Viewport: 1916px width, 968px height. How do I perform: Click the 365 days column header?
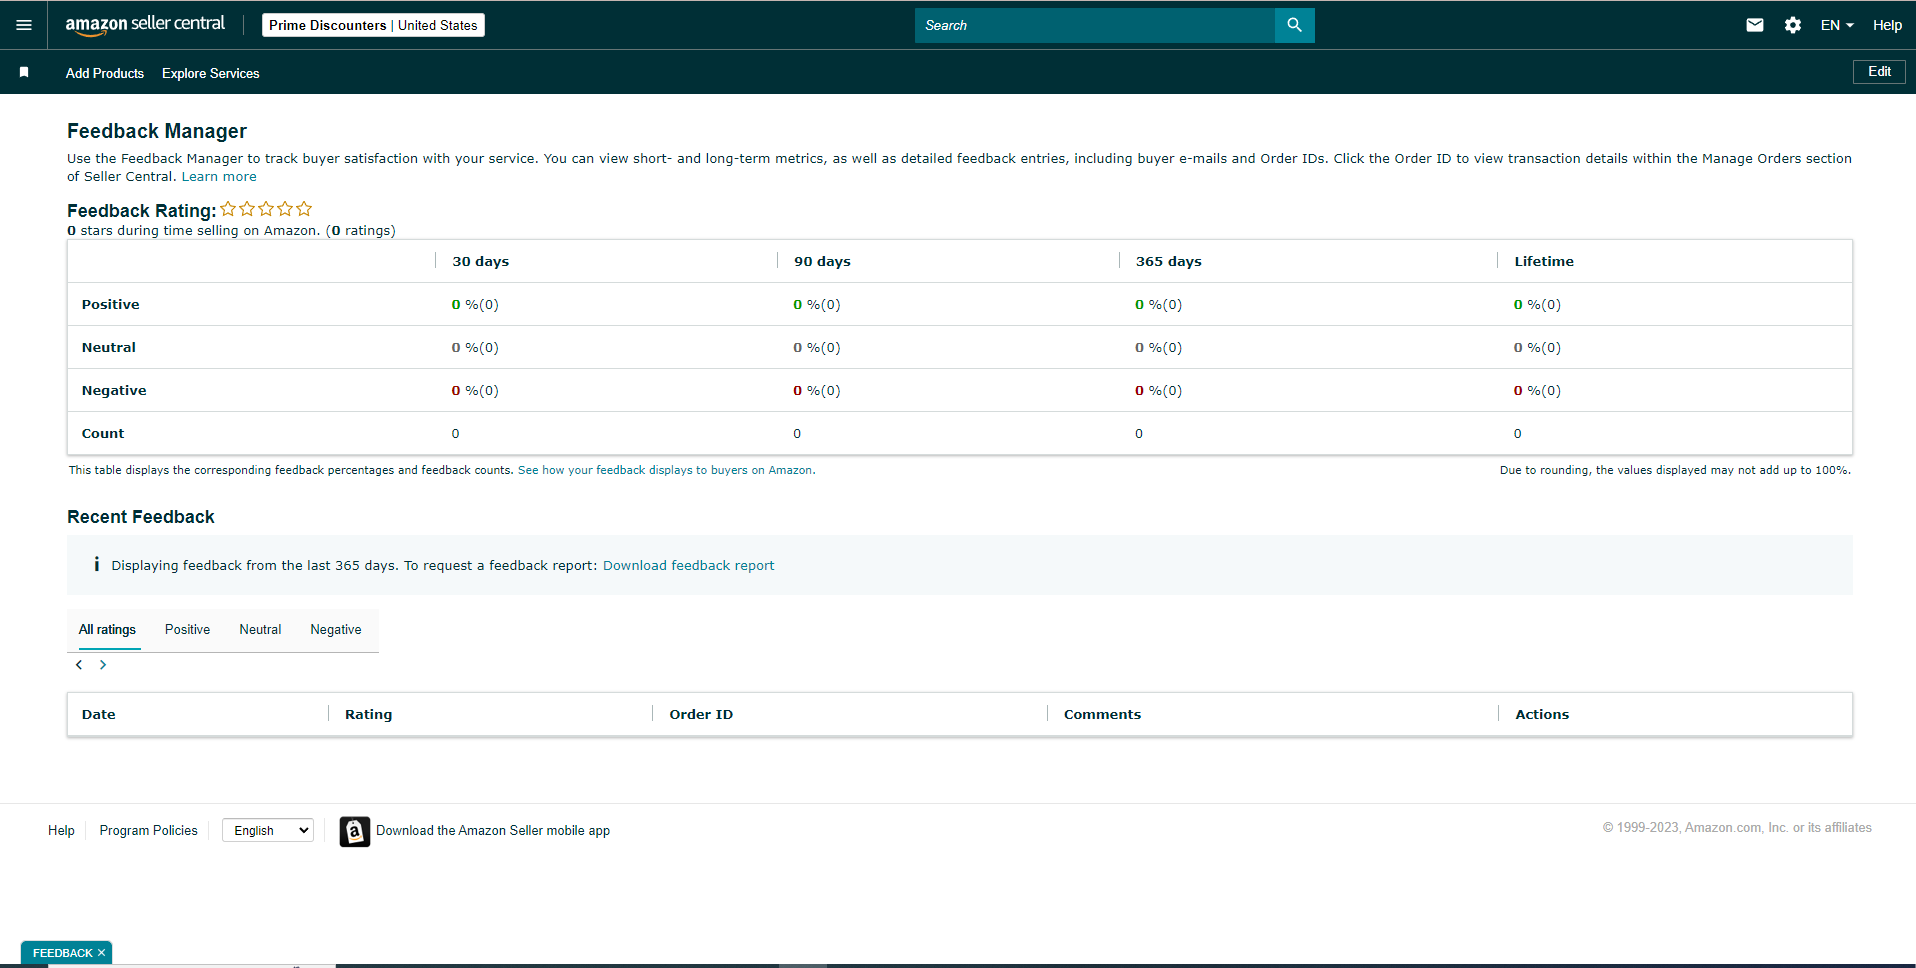(1168, 261)
